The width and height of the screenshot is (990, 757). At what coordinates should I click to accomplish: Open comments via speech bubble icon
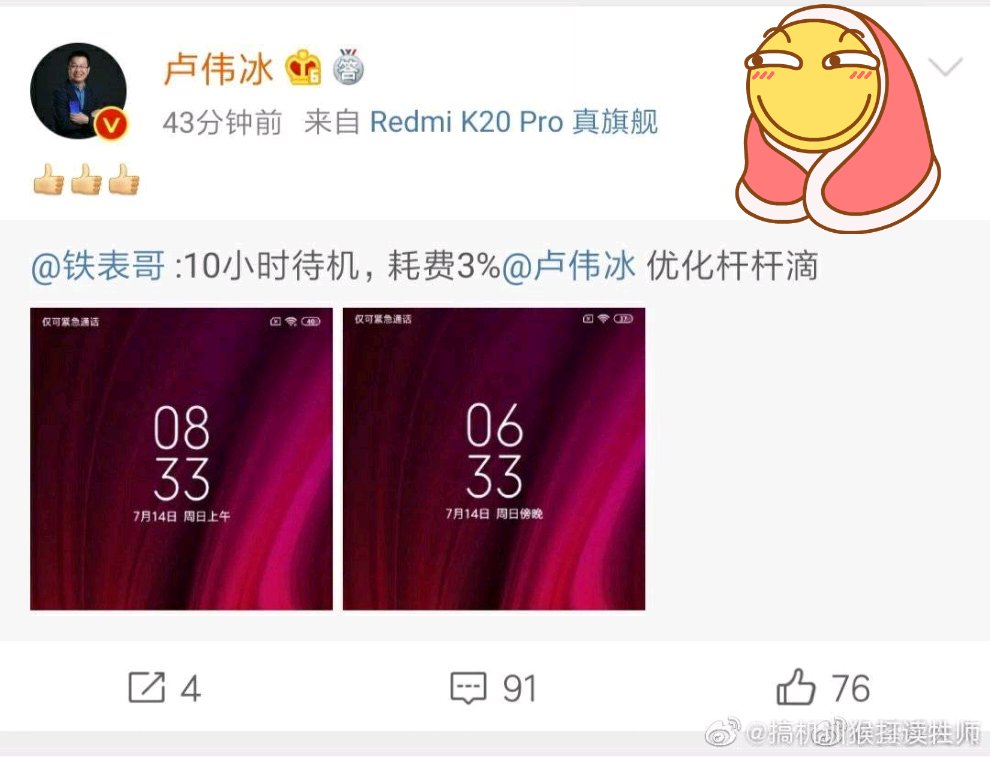point(468,688)
